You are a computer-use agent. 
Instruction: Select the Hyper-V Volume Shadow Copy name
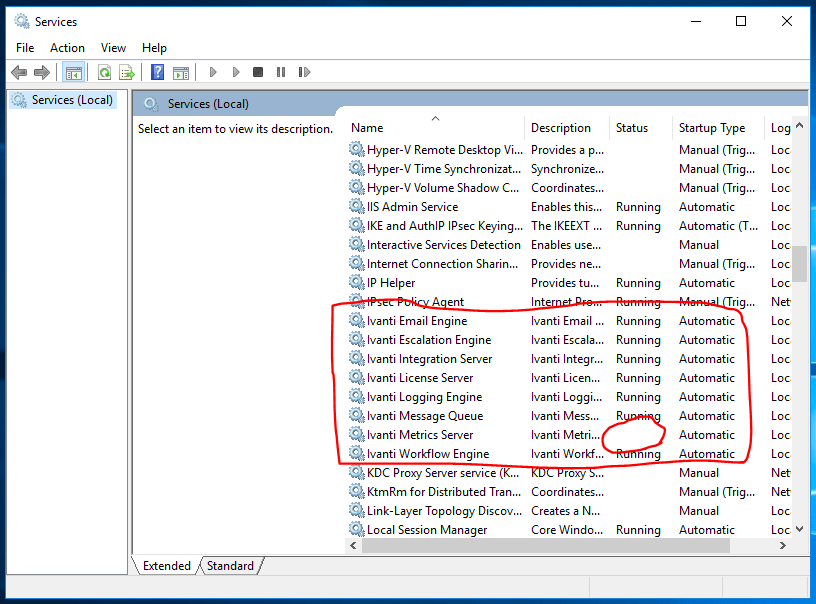(443, 187)
